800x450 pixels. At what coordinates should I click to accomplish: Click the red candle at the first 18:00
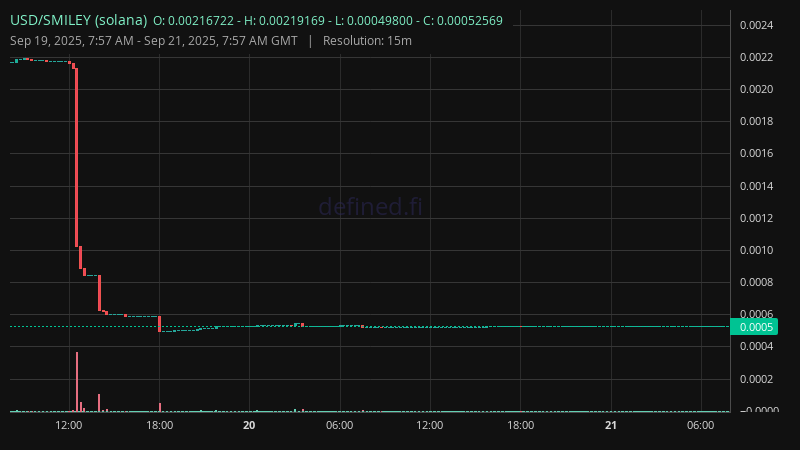tap(160, 324)
